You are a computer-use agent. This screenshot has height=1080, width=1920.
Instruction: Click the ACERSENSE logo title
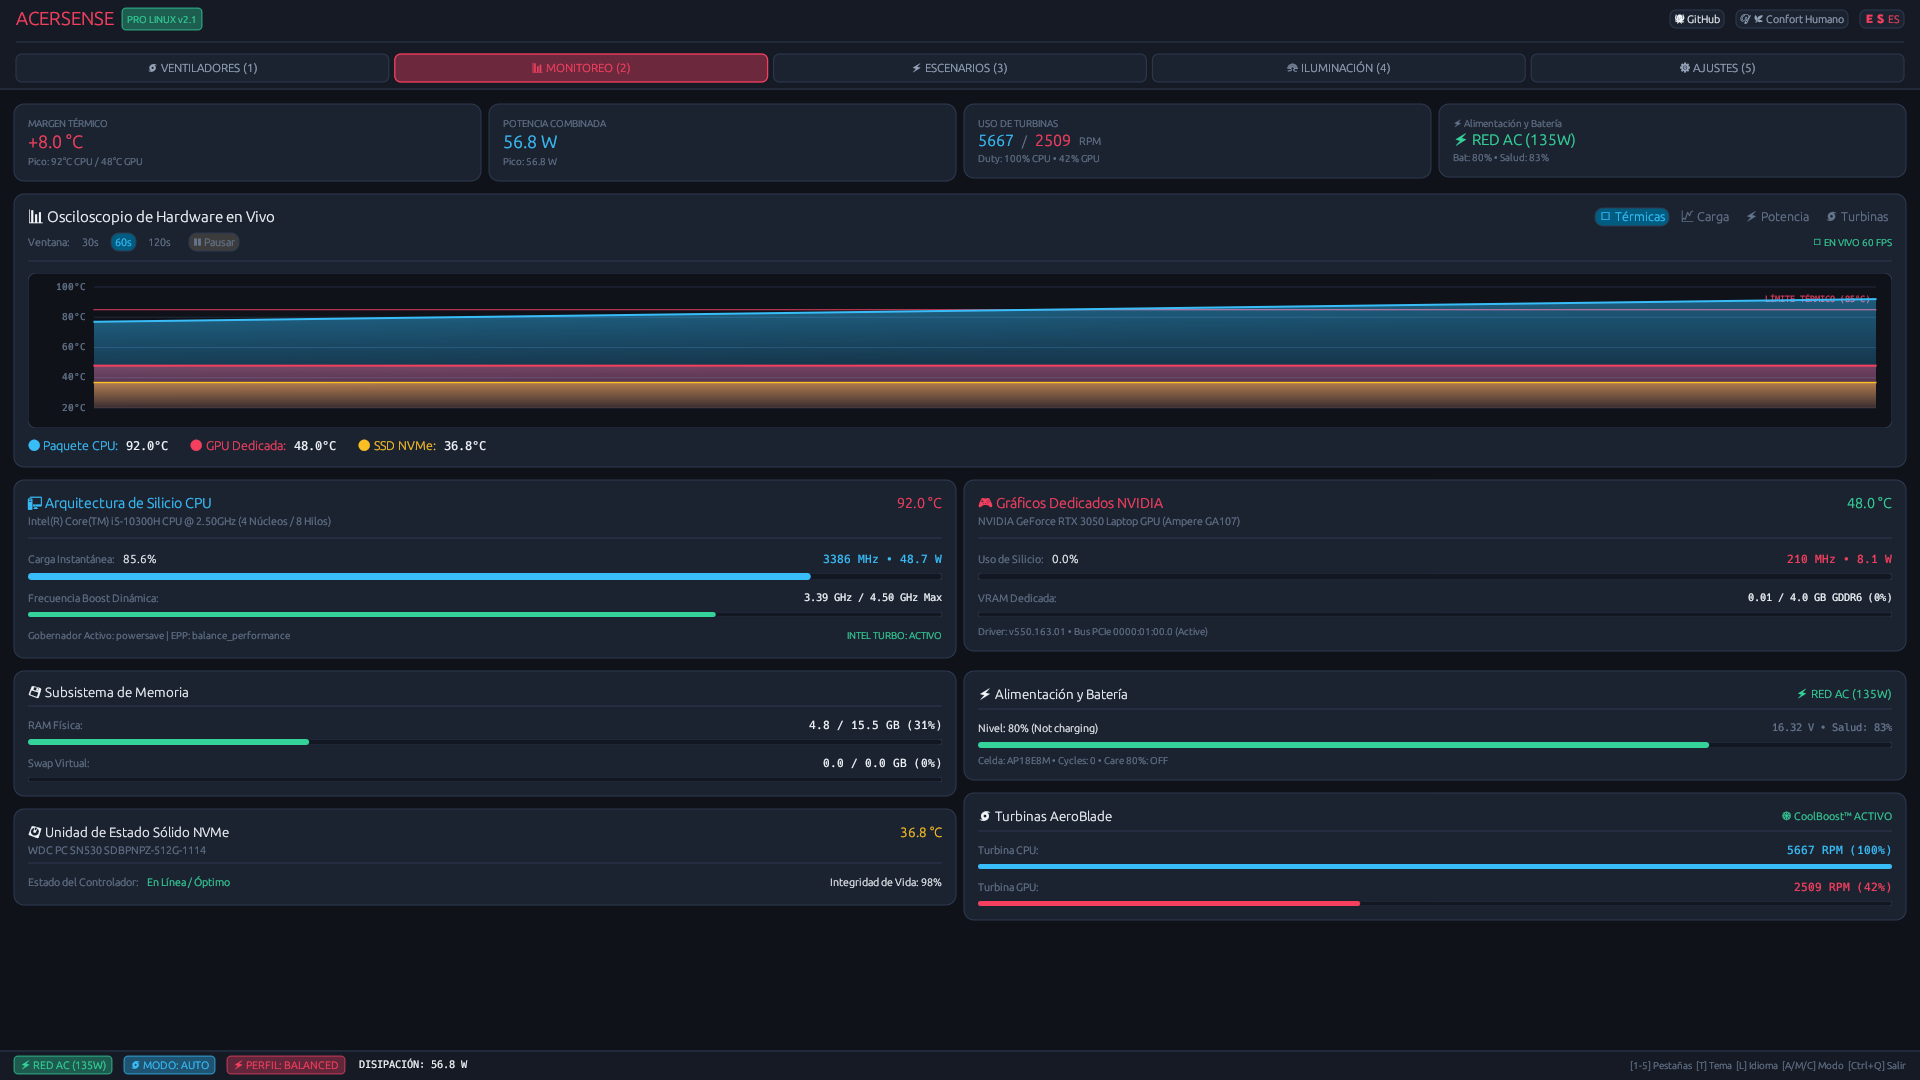coord(65,19)
